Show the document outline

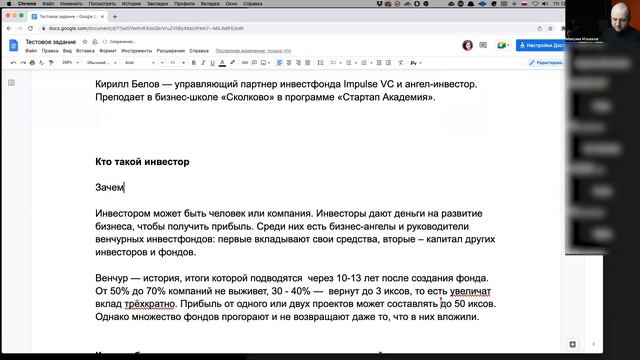(11, 83)
